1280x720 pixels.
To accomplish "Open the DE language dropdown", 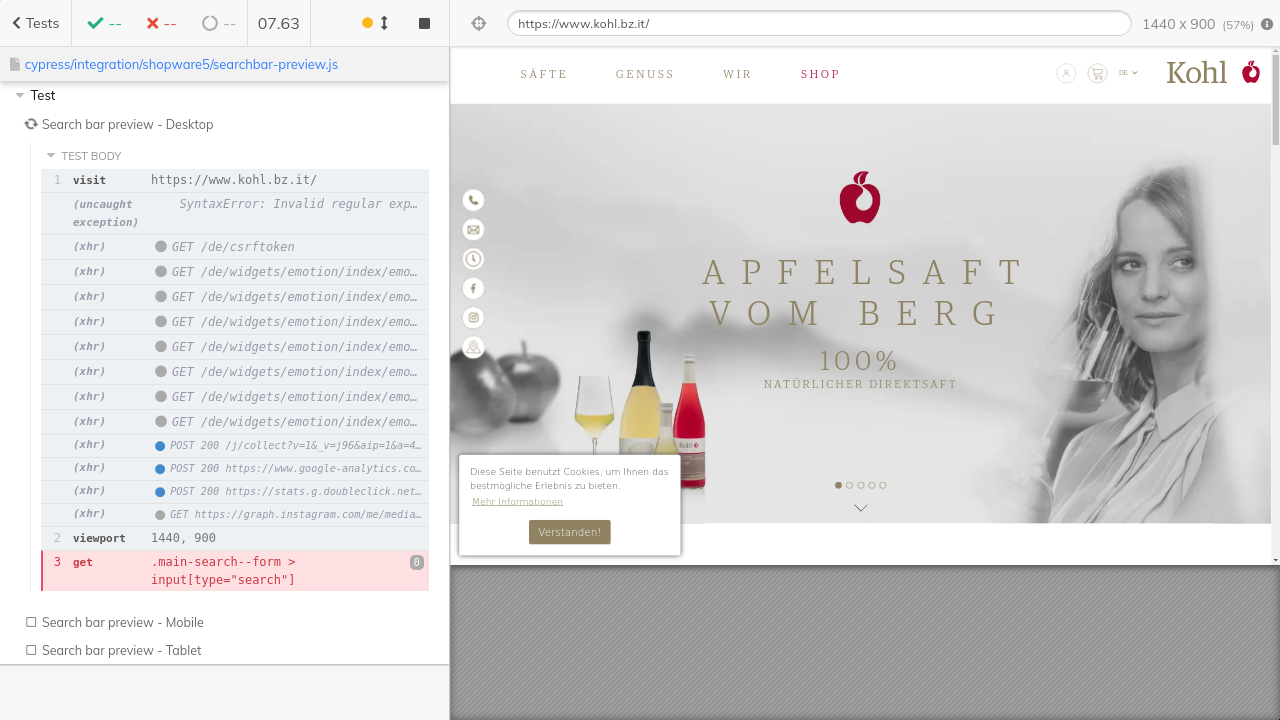I will [x=1128, y=73].
